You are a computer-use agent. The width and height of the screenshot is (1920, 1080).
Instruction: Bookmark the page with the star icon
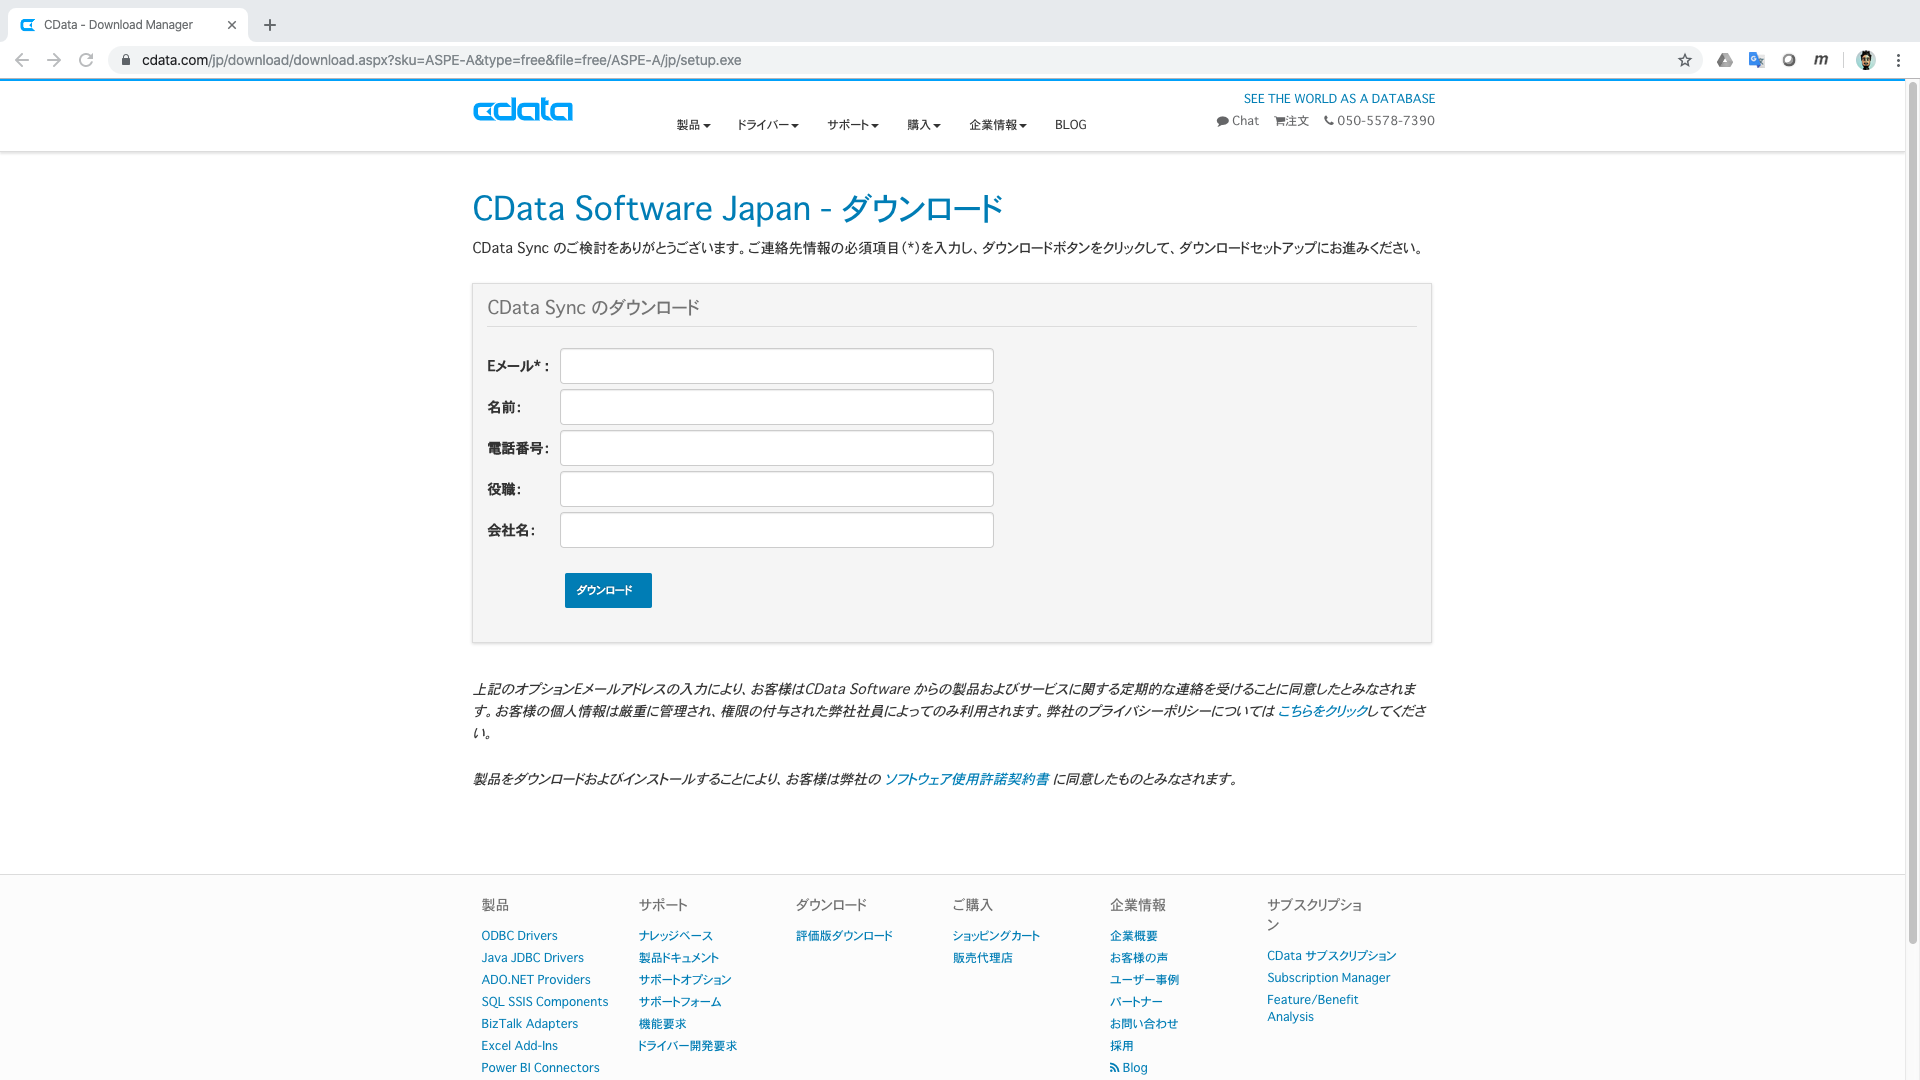point(1685,60)
